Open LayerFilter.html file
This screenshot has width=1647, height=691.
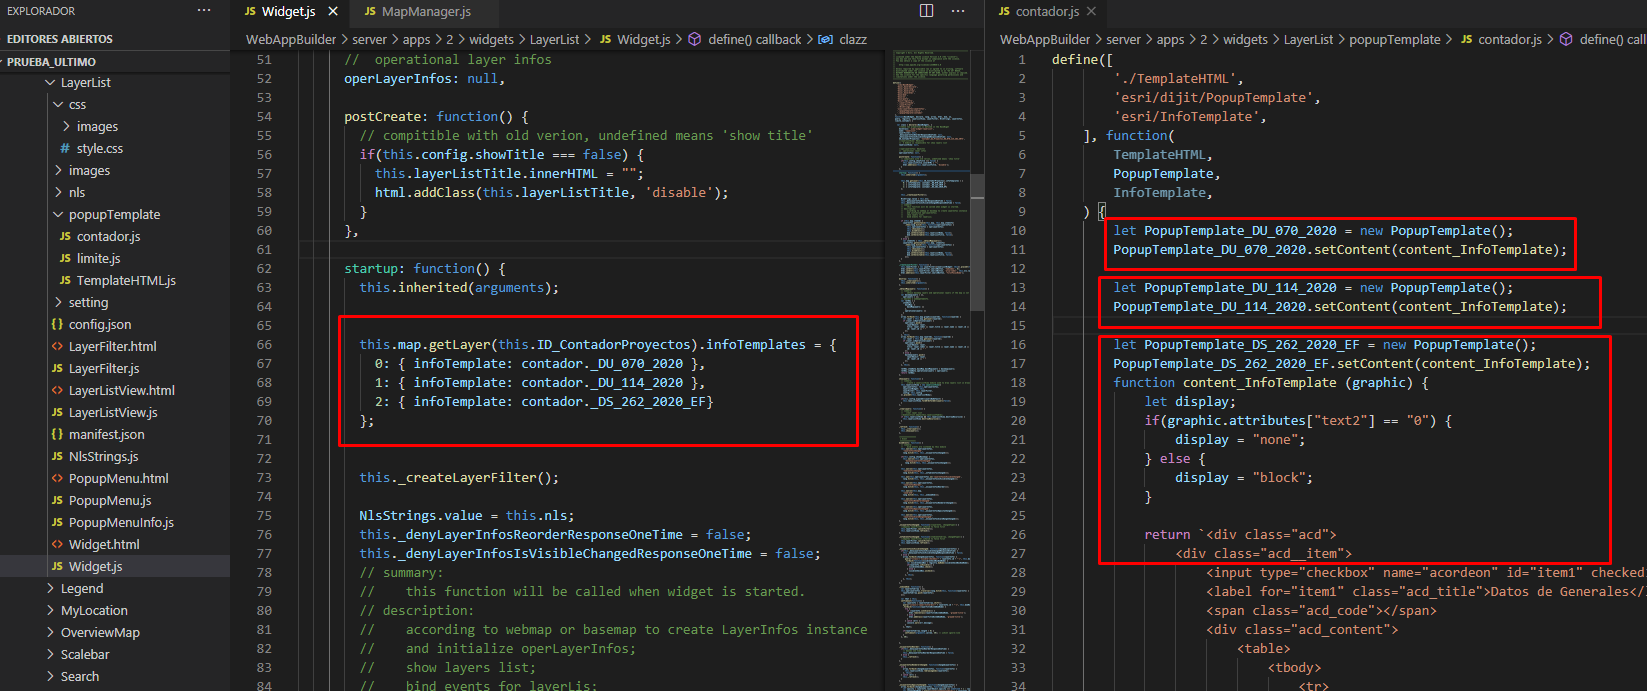[x=112, y=347]
